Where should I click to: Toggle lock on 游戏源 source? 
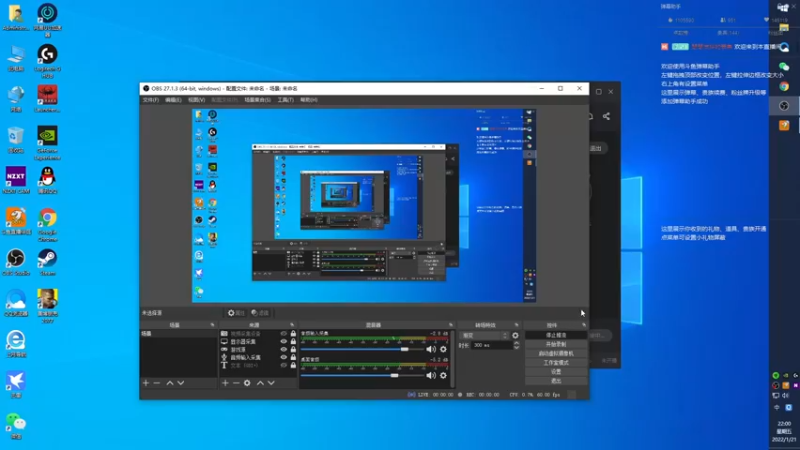[x=293, y=349]
